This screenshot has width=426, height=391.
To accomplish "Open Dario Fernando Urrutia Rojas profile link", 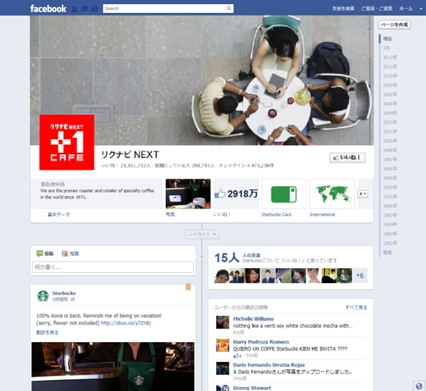I will 269,365.
